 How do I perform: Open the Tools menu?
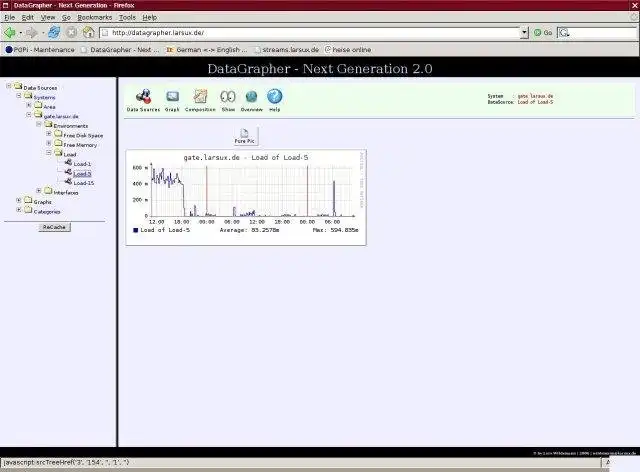tap(127, 17)
